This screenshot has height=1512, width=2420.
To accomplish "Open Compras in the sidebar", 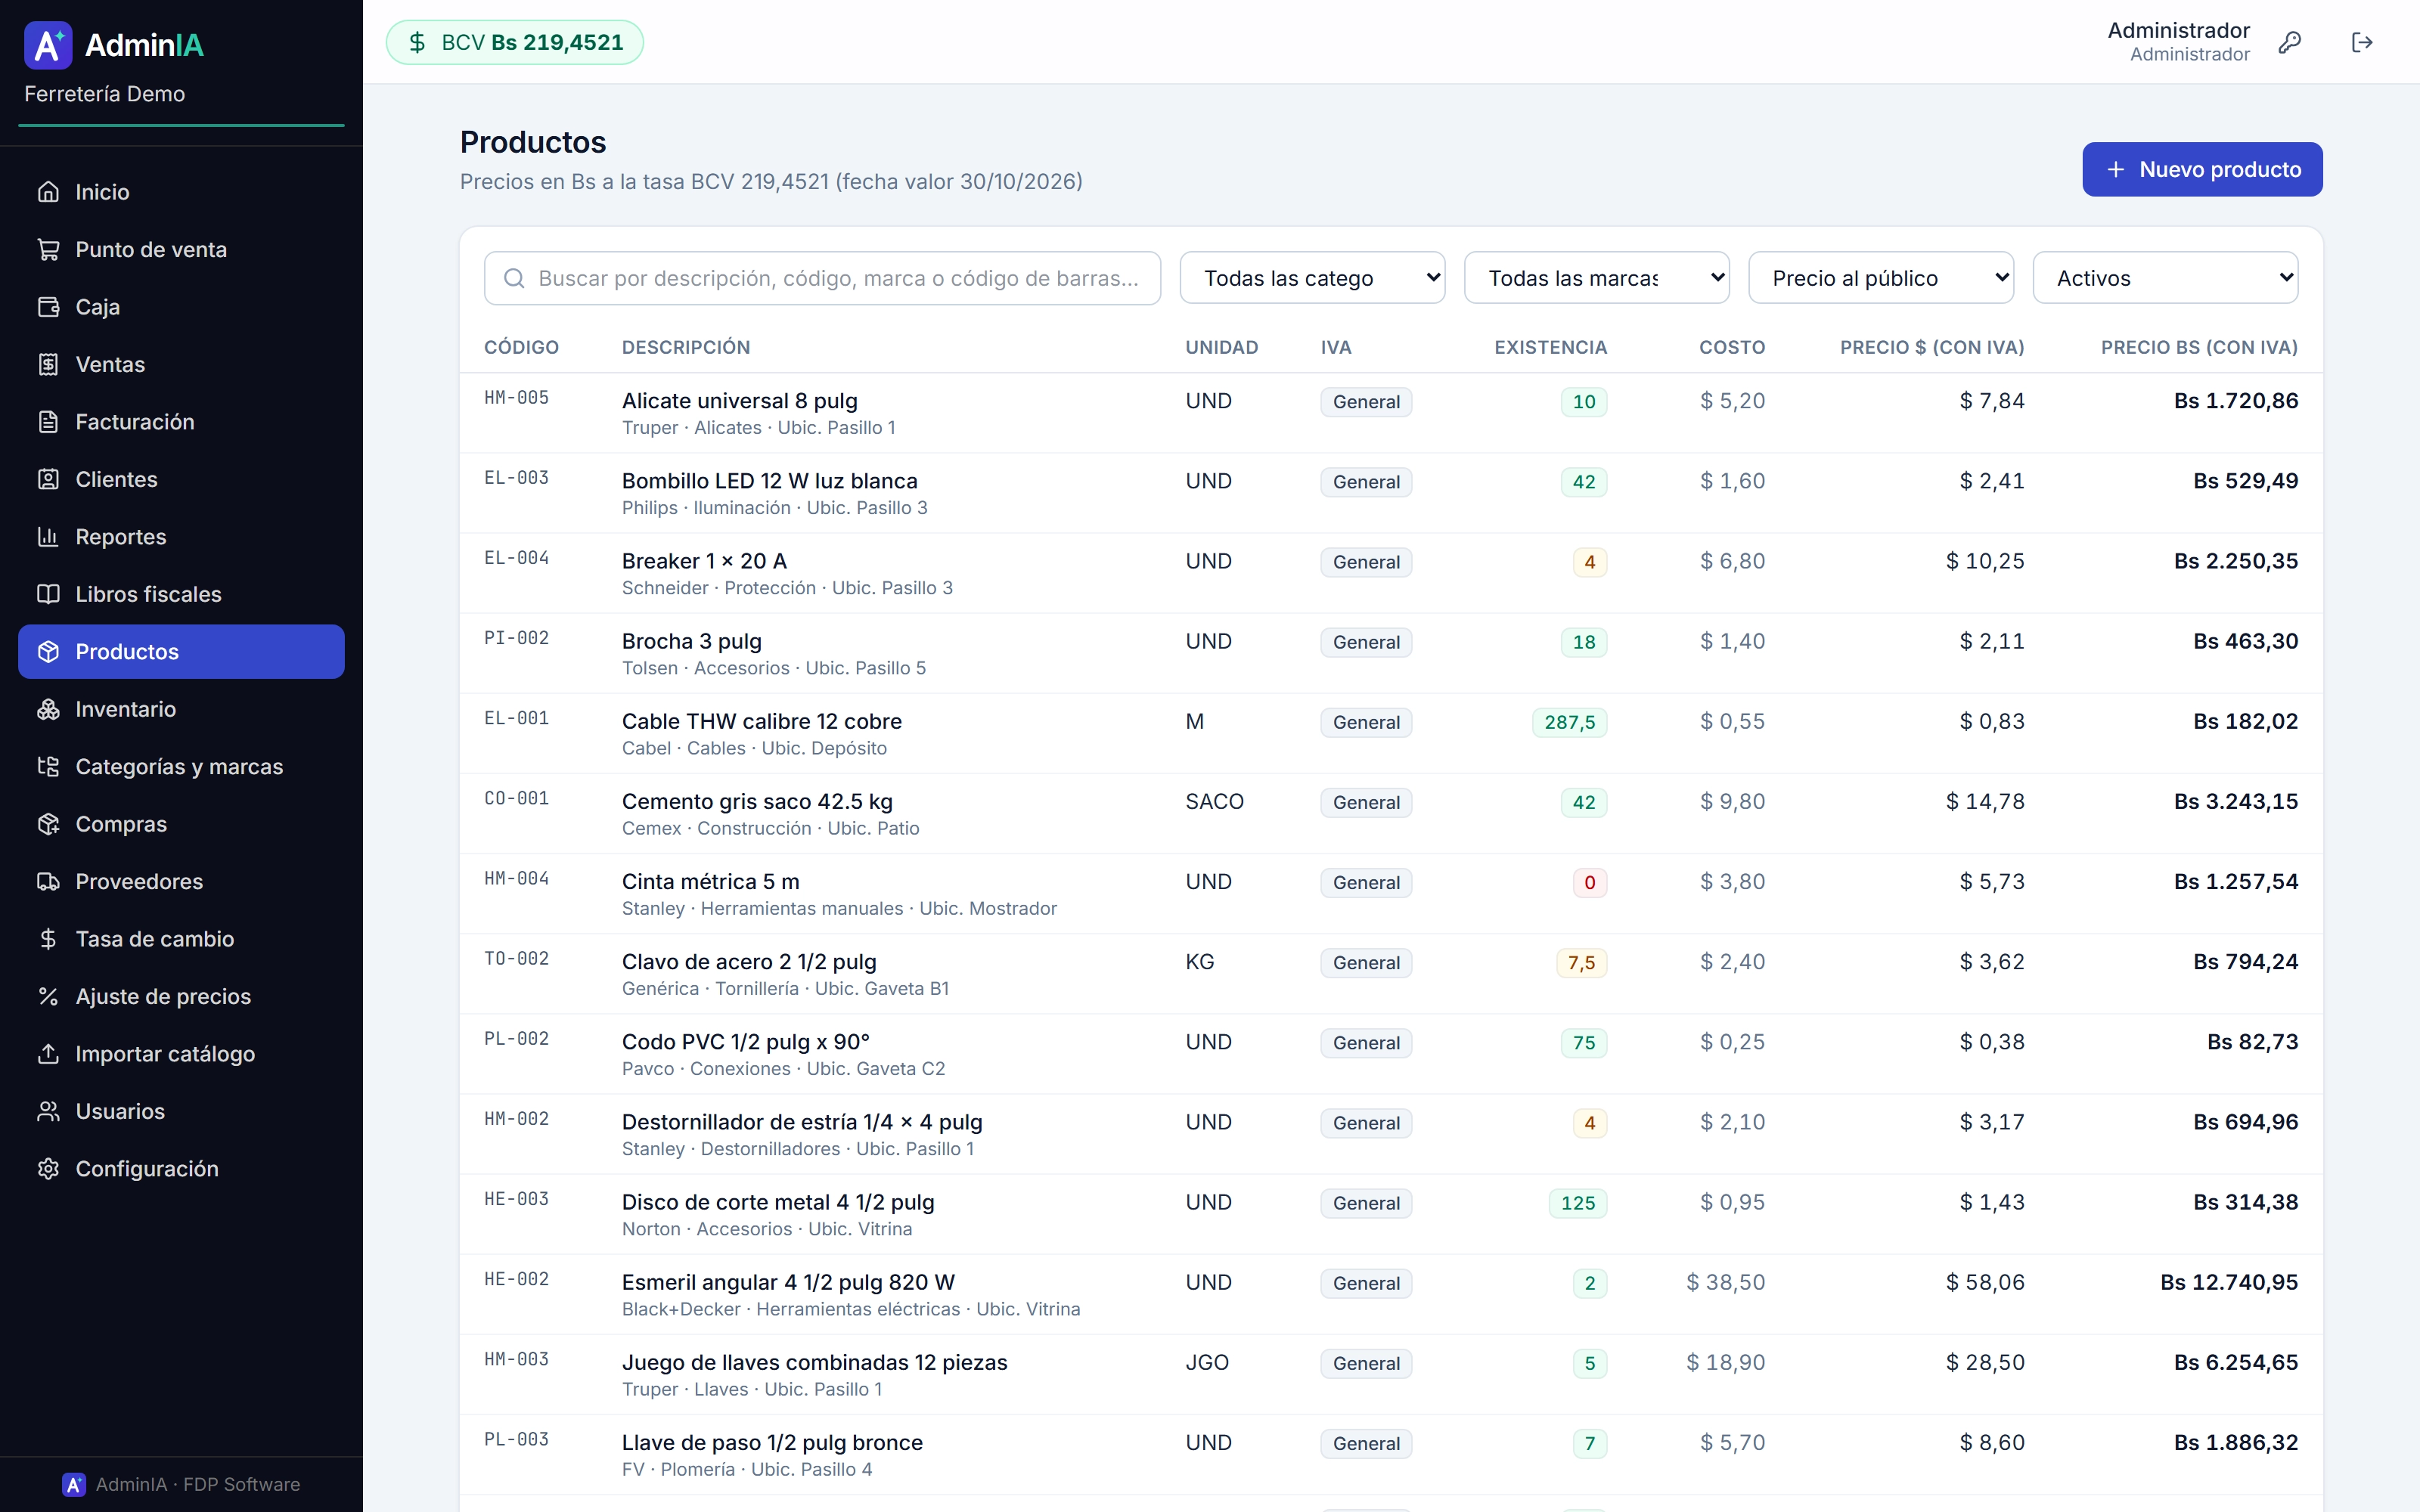I will (181, 824).
